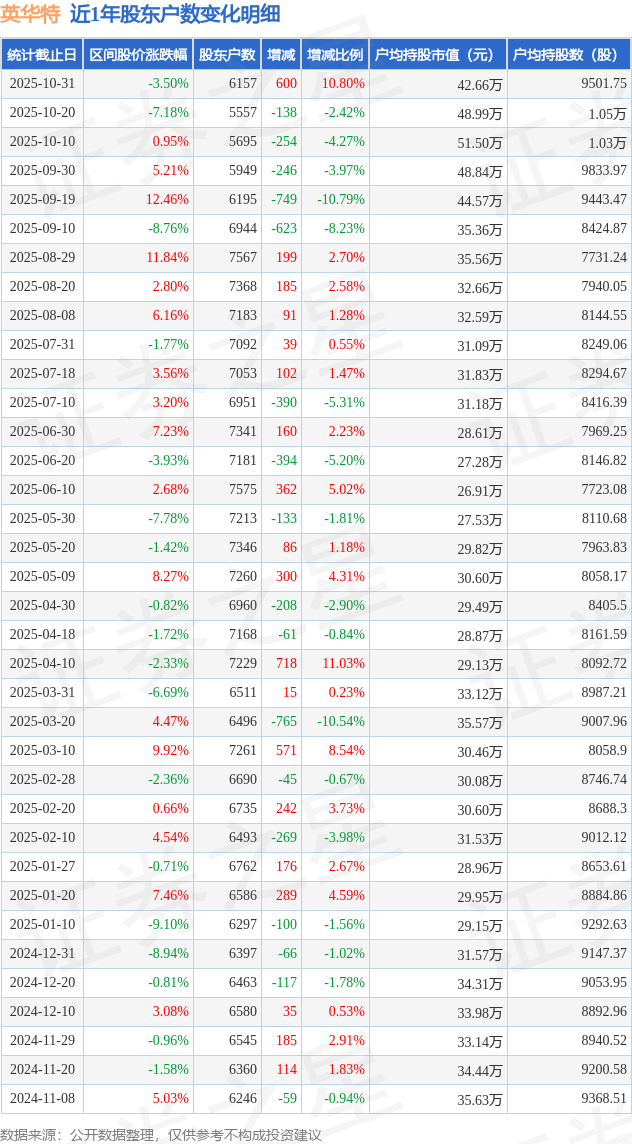
Task: Click the 户均持股市值（元） column header
Action: click(437, 55)
